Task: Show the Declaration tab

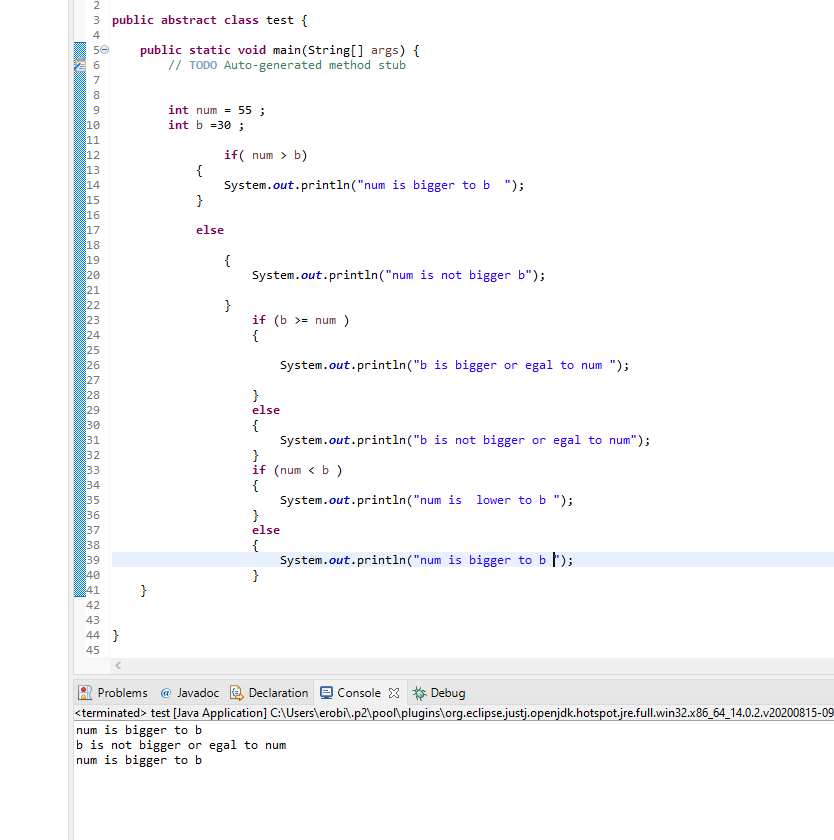Action: pyautogui.click(x=269, y=693)
